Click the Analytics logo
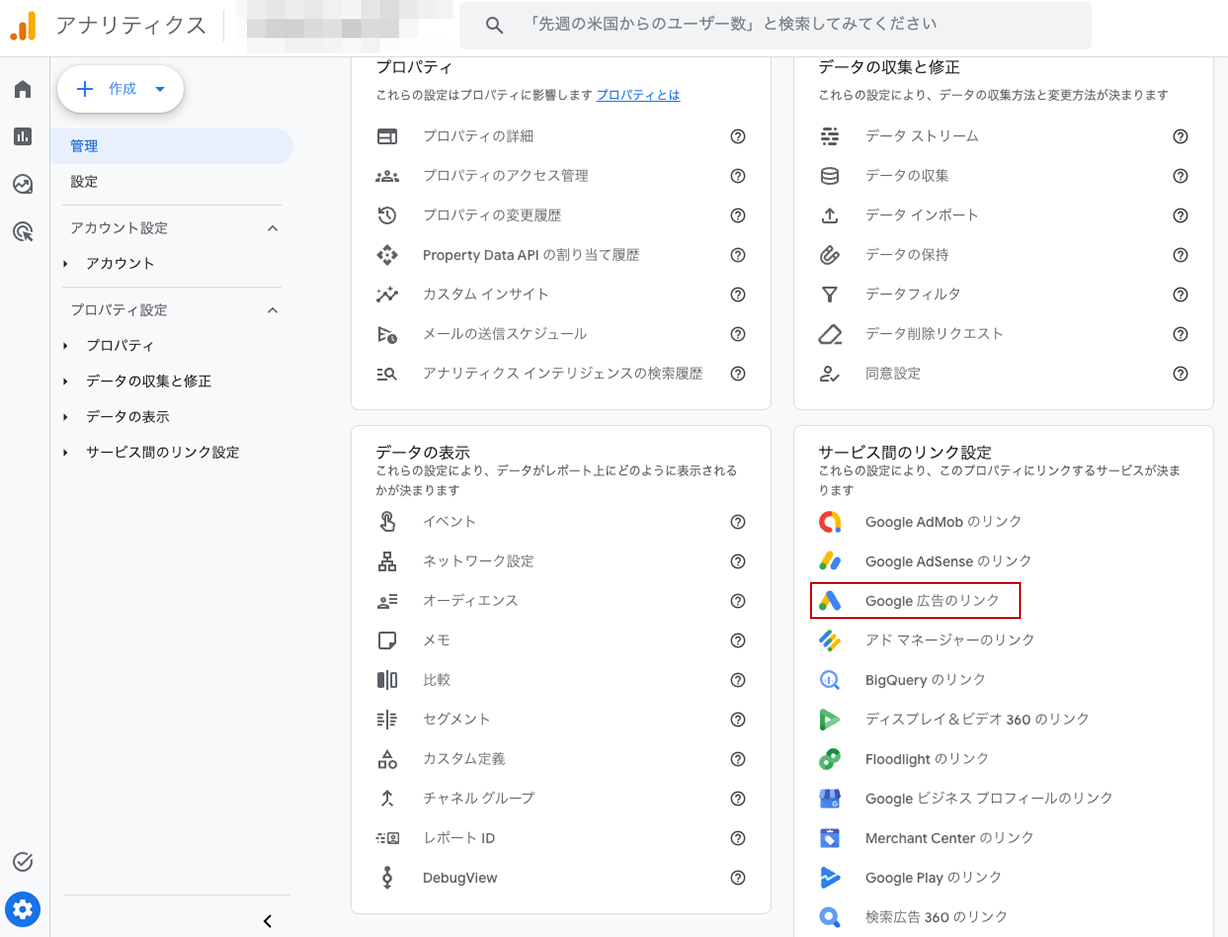The width and height of the screenshot is (1228, 937). point(23,26)
